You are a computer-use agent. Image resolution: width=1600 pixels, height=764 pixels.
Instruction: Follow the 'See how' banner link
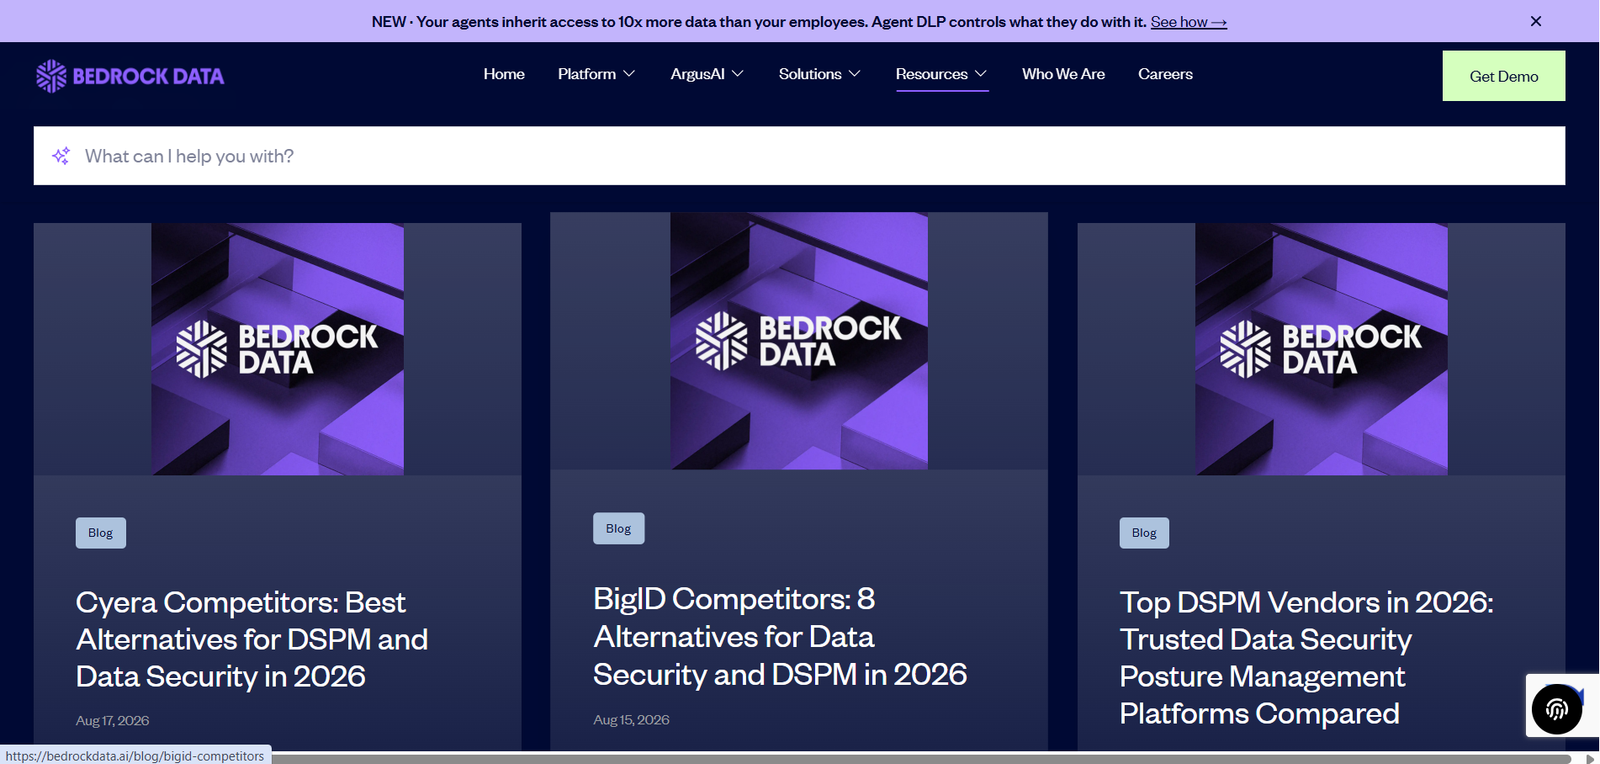1188,21
